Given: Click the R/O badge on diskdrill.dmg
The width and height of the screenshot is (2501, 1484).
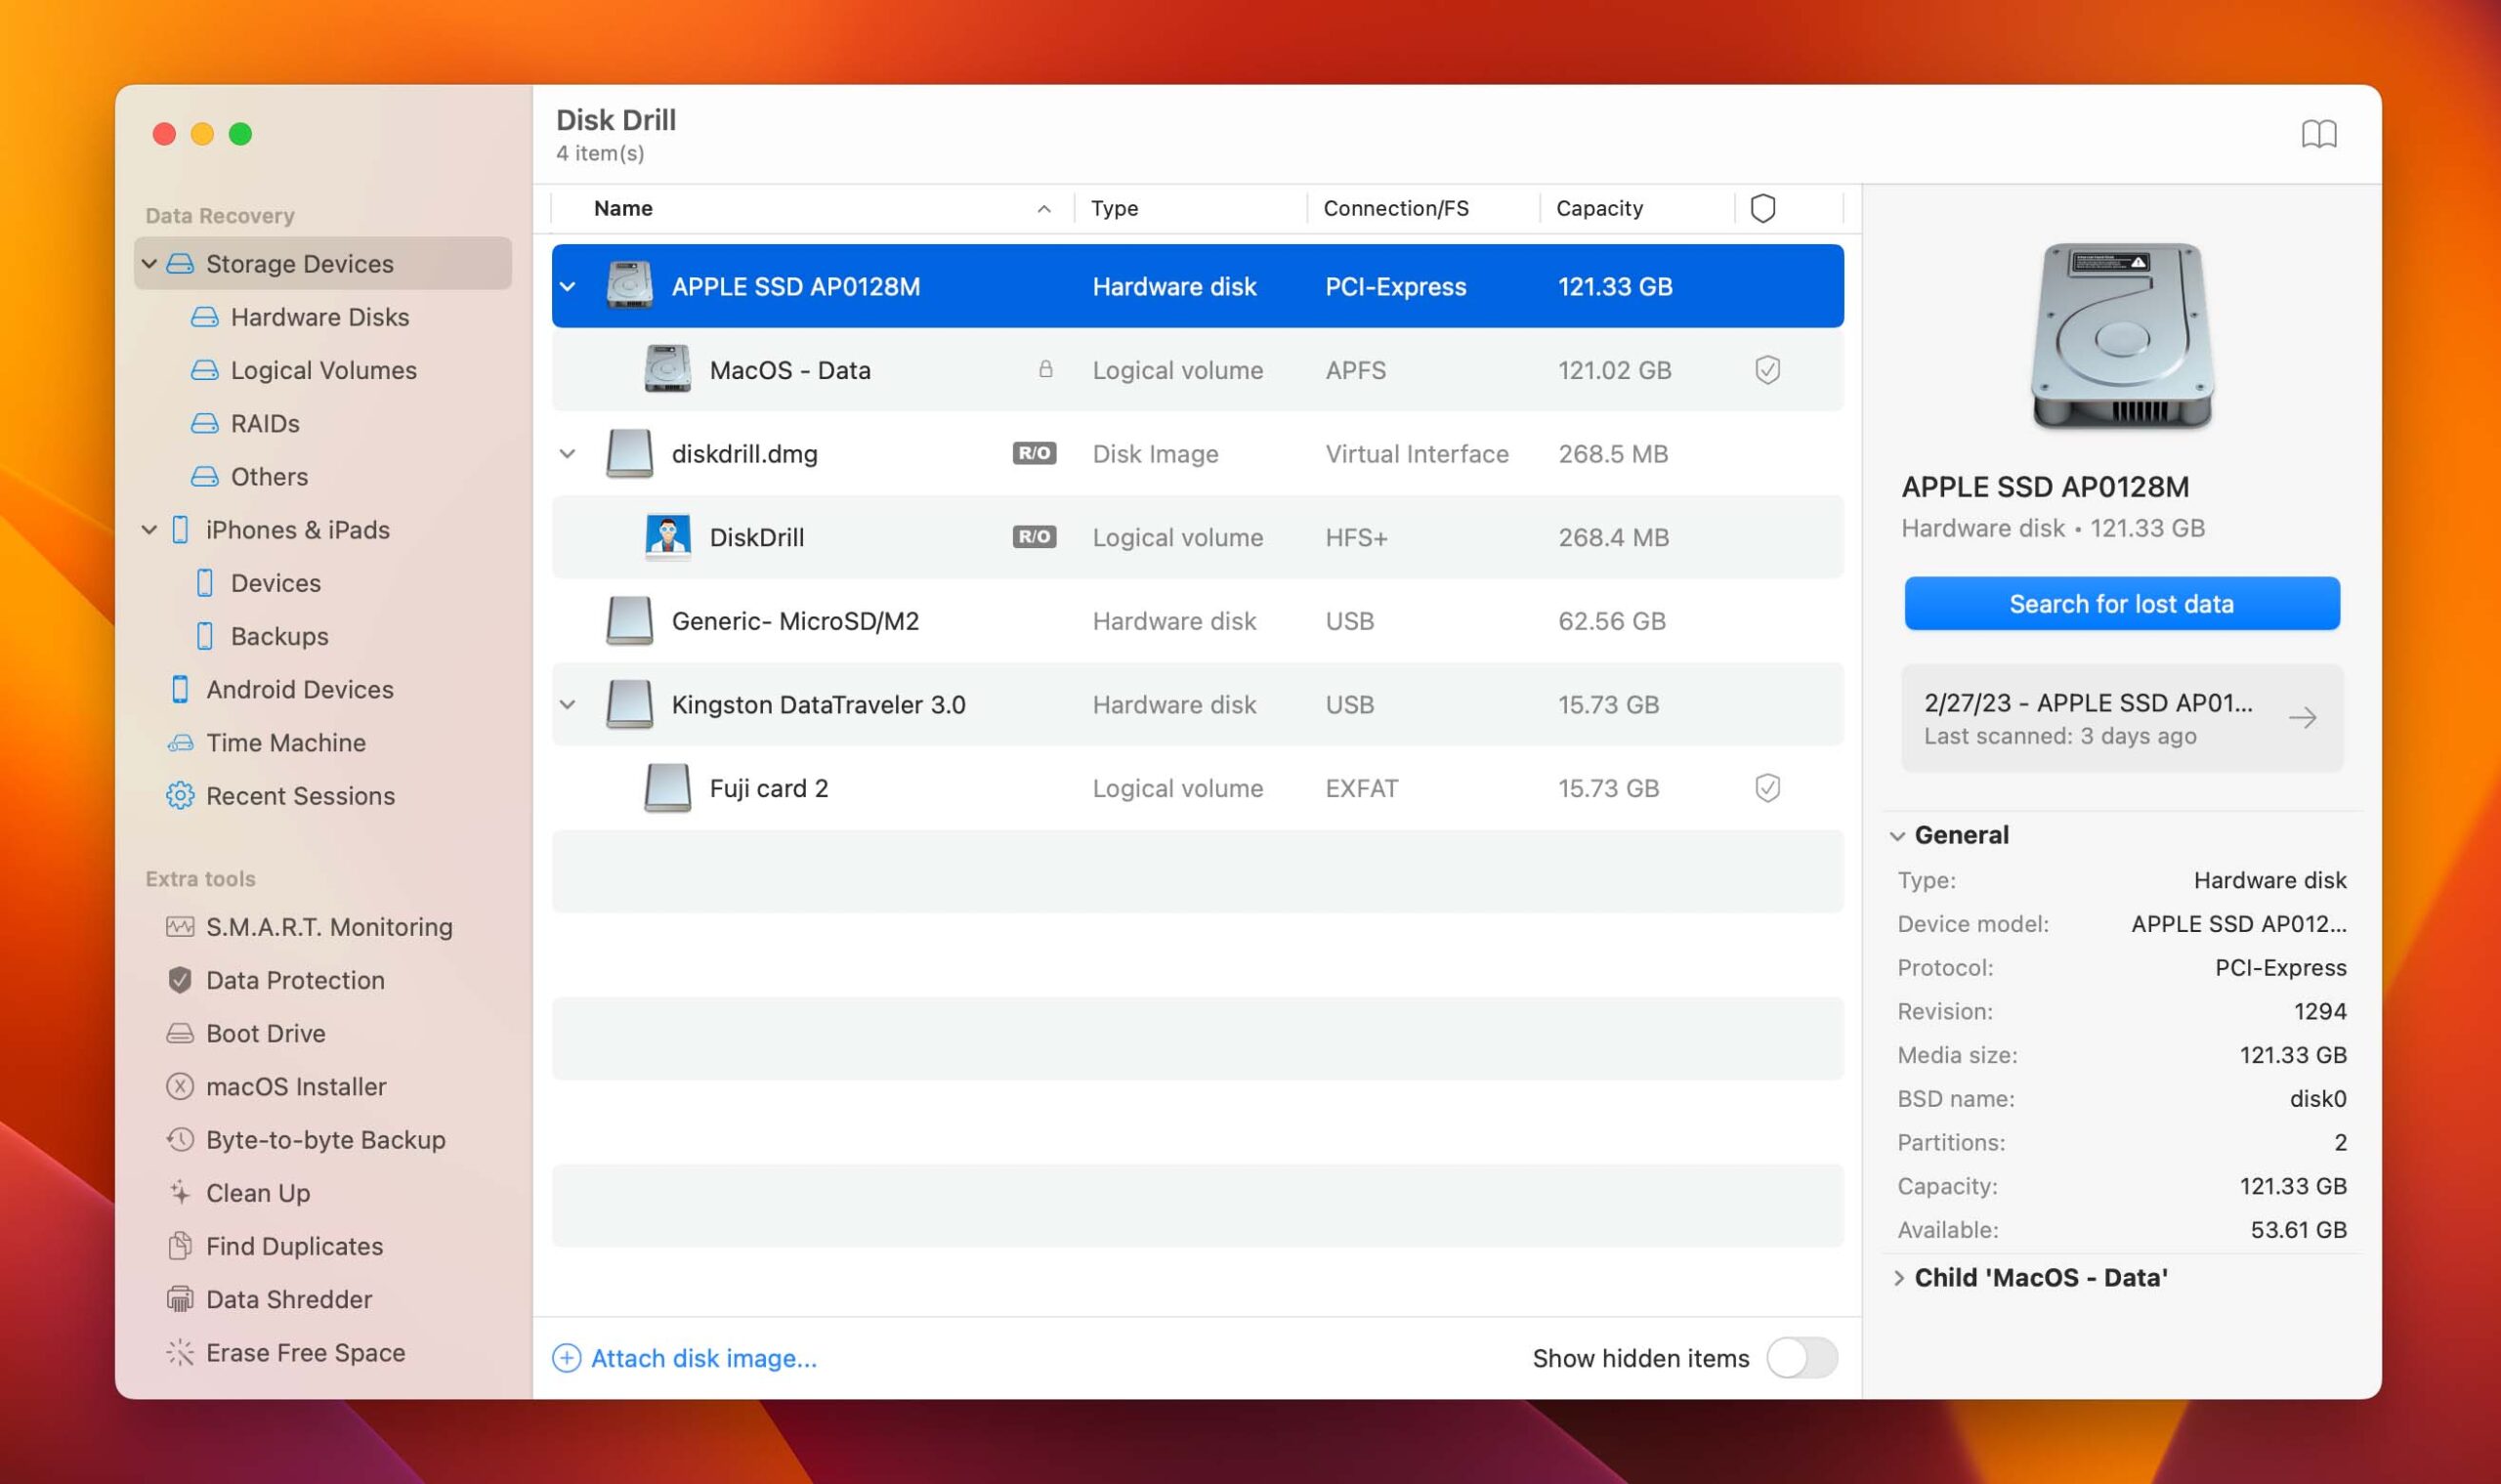Looking at the screenshot, I should [1034, 453].
